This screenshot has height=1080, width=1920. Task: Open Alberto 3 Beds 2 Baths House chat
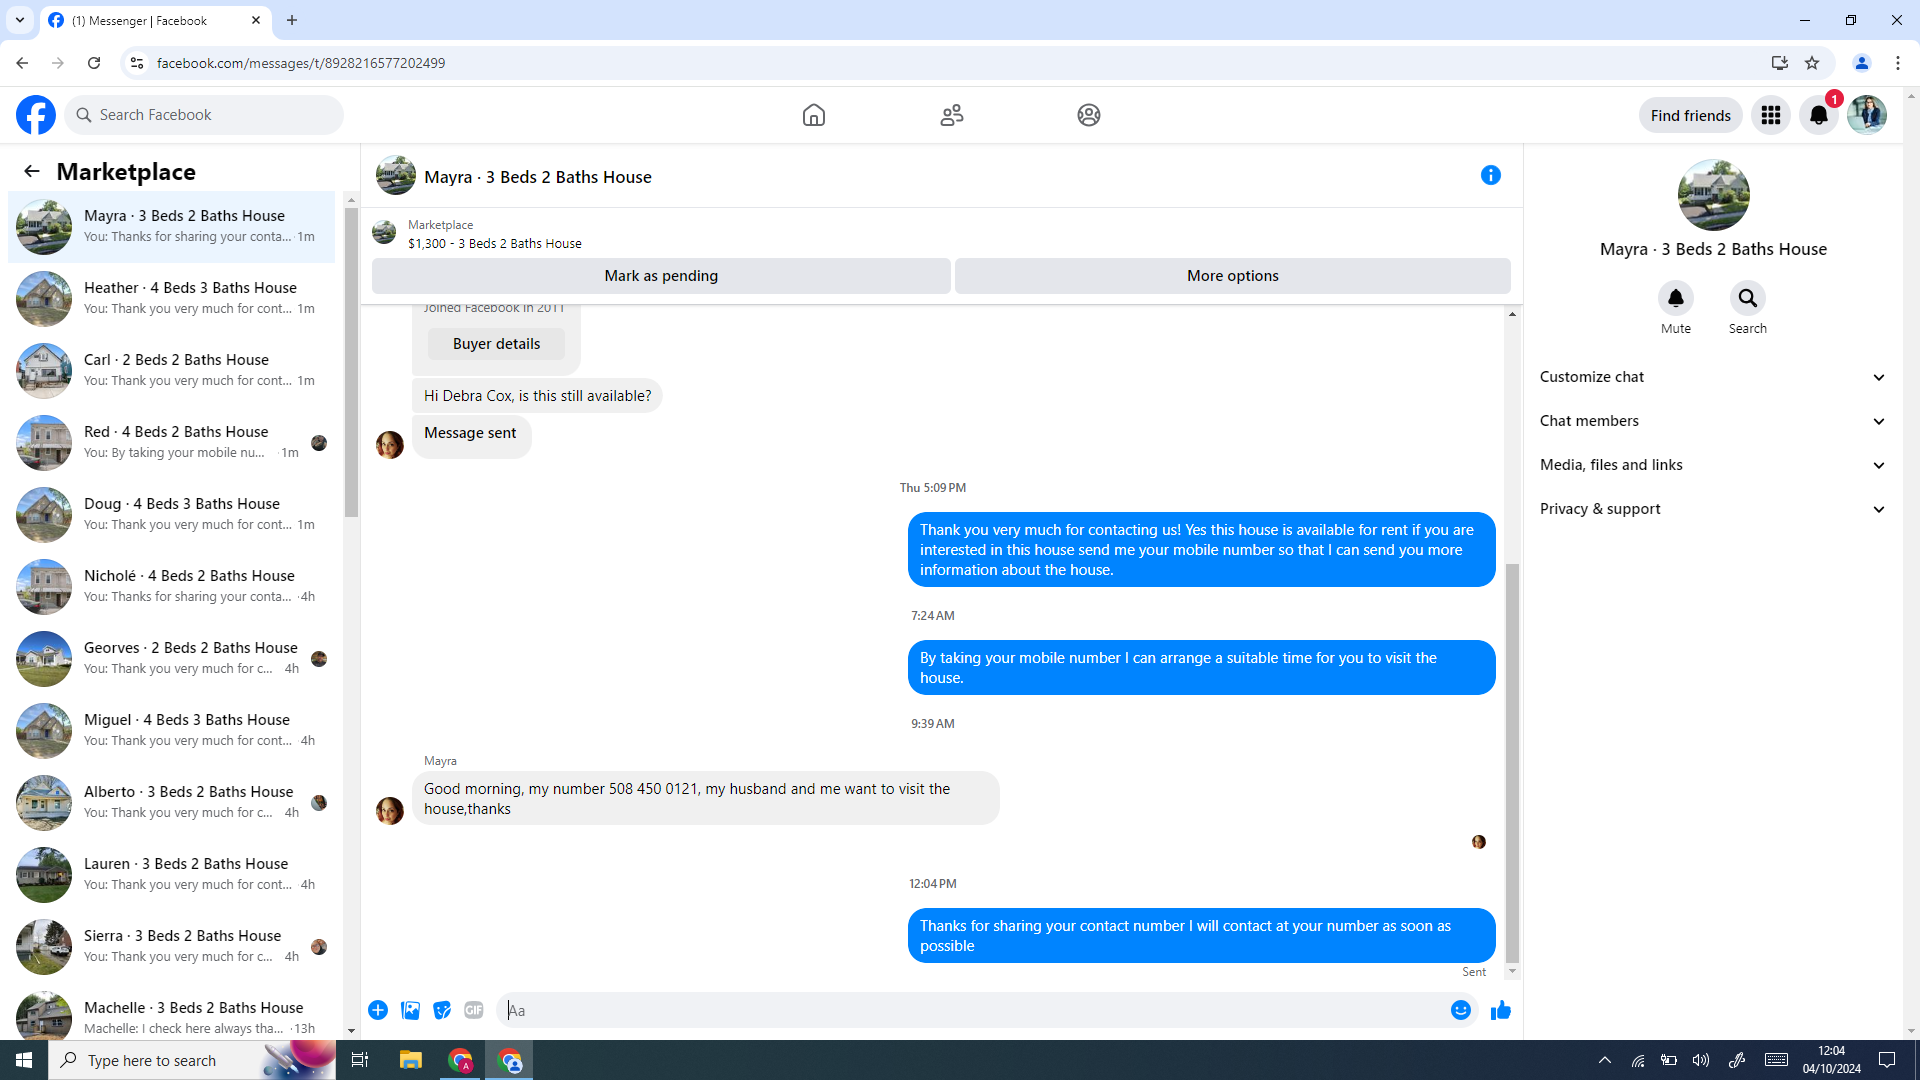[172, 803]
